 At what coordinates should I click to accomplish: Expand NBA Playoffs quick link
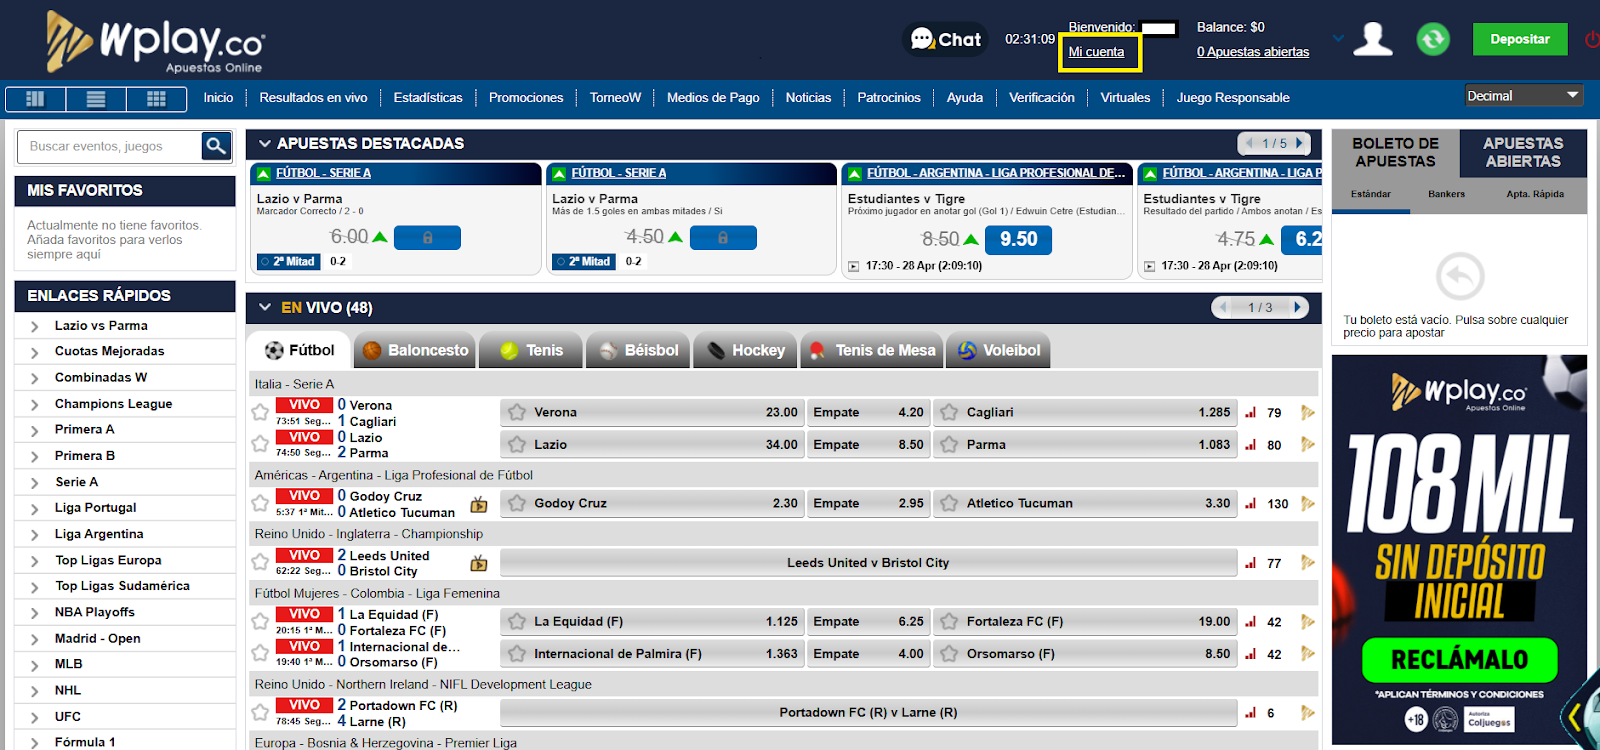pyautogui.click(x=35, y=612)
